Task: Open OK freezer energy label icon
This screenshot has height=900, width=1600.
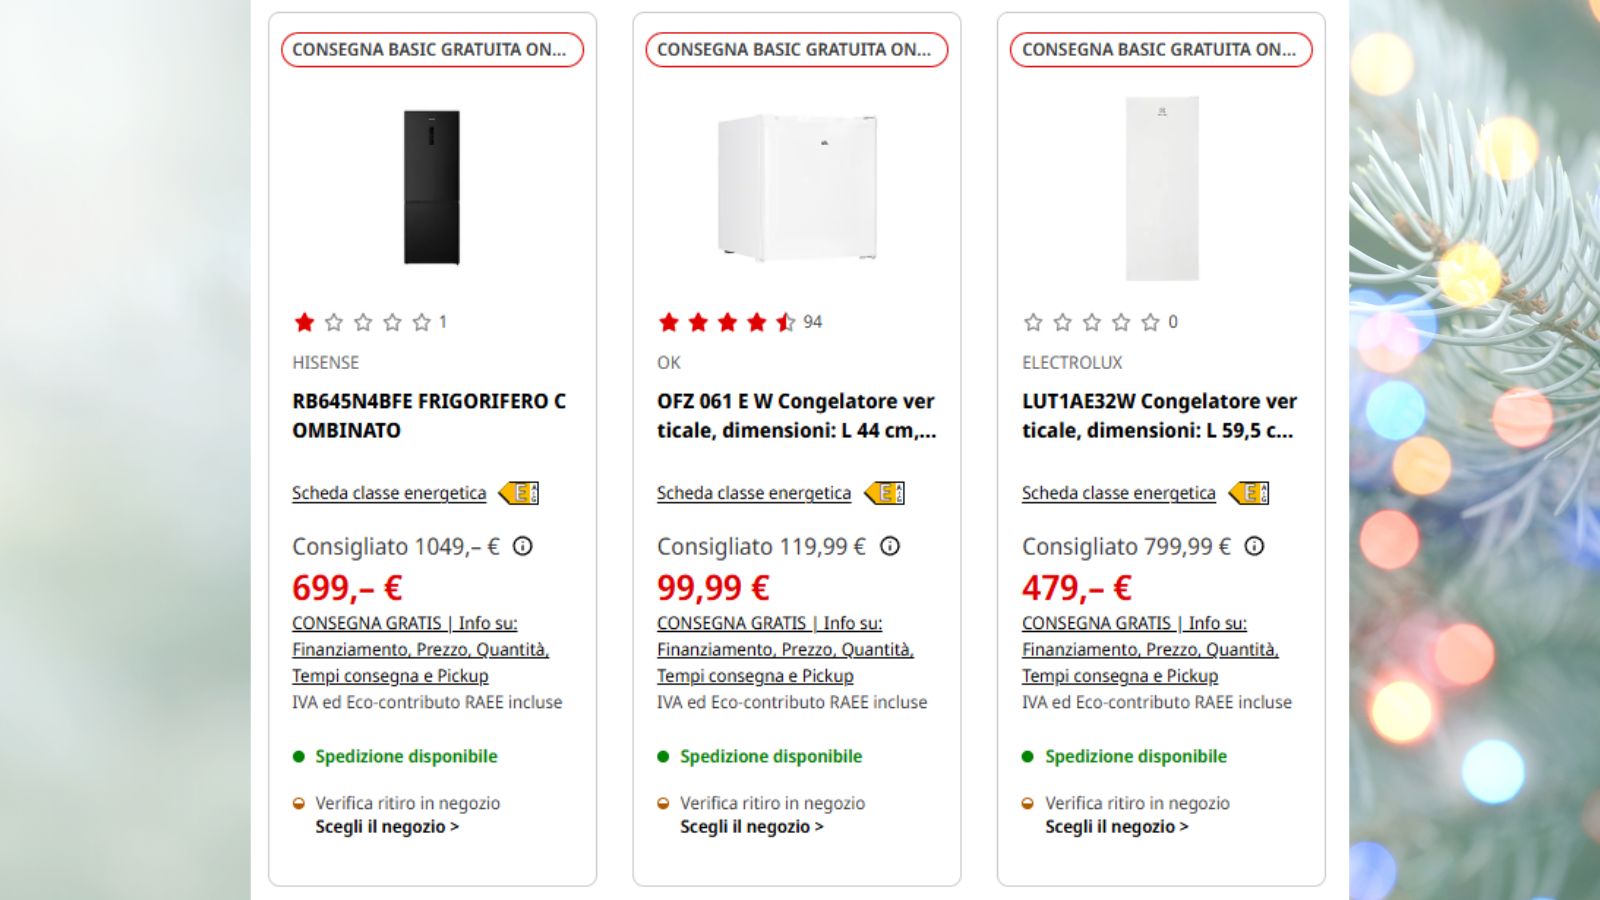Action: [884, 493]
